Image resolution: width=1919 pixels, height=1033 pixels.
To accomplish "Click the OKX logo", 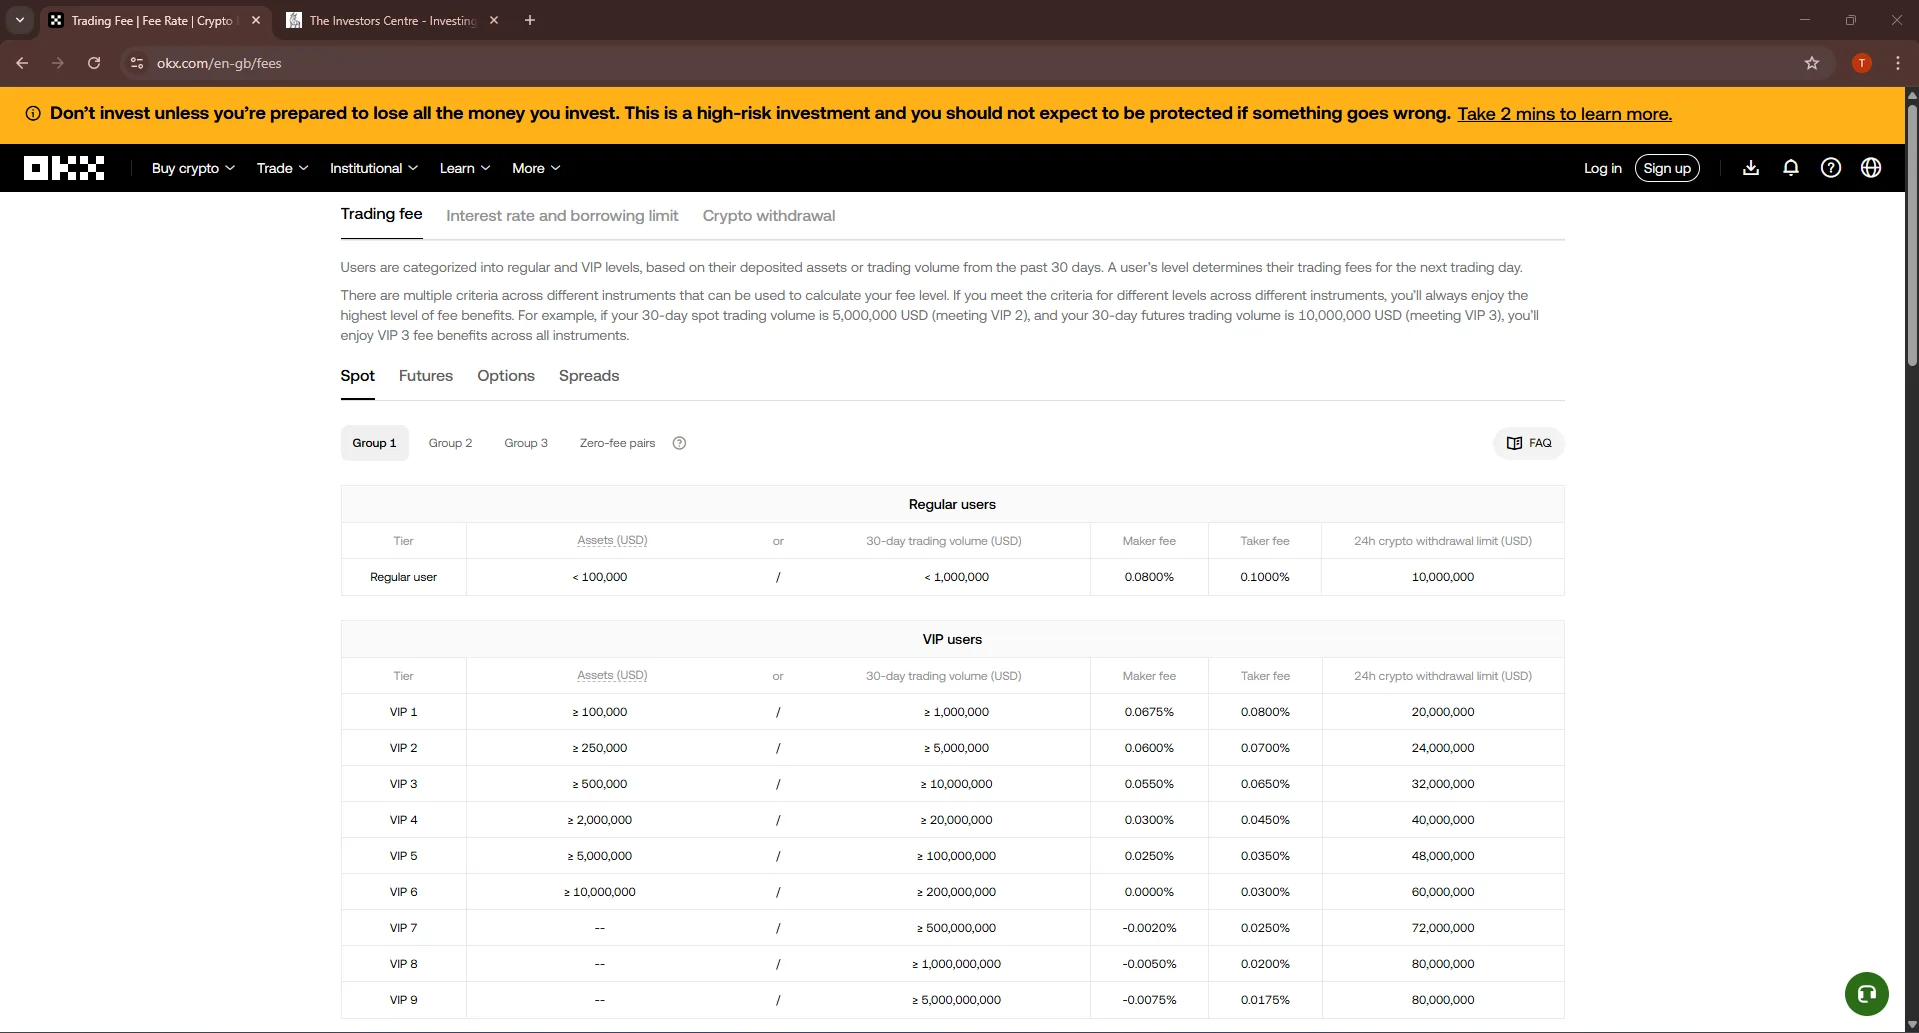I will pyautogui.click(x=64, y=168).
